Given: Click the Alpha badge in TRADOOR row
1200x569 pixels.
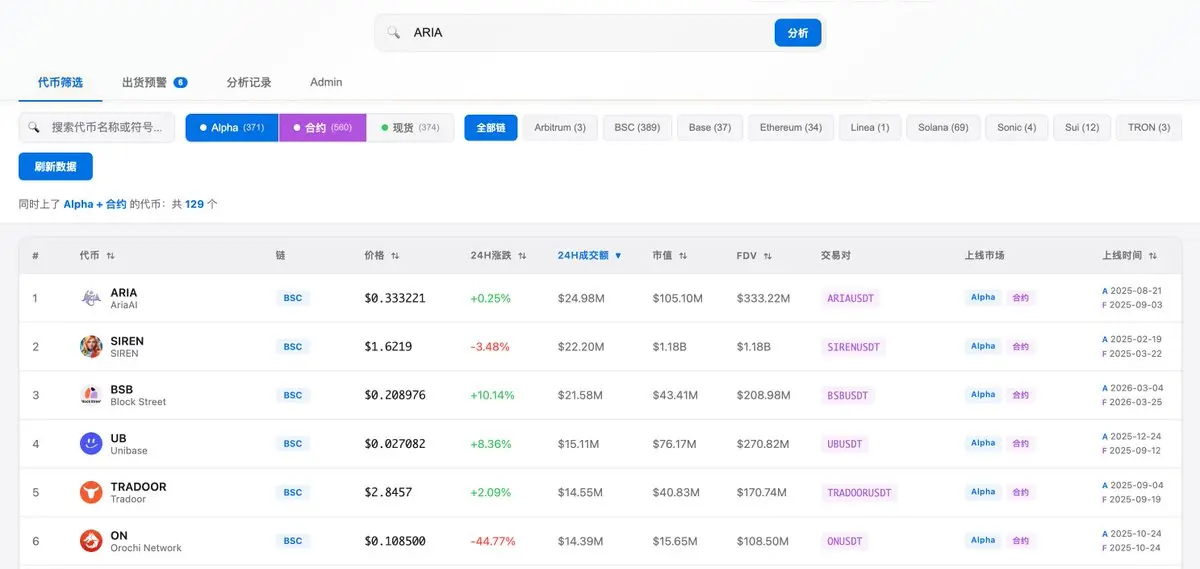Looking at the screenshot, I should click(983, 492).
